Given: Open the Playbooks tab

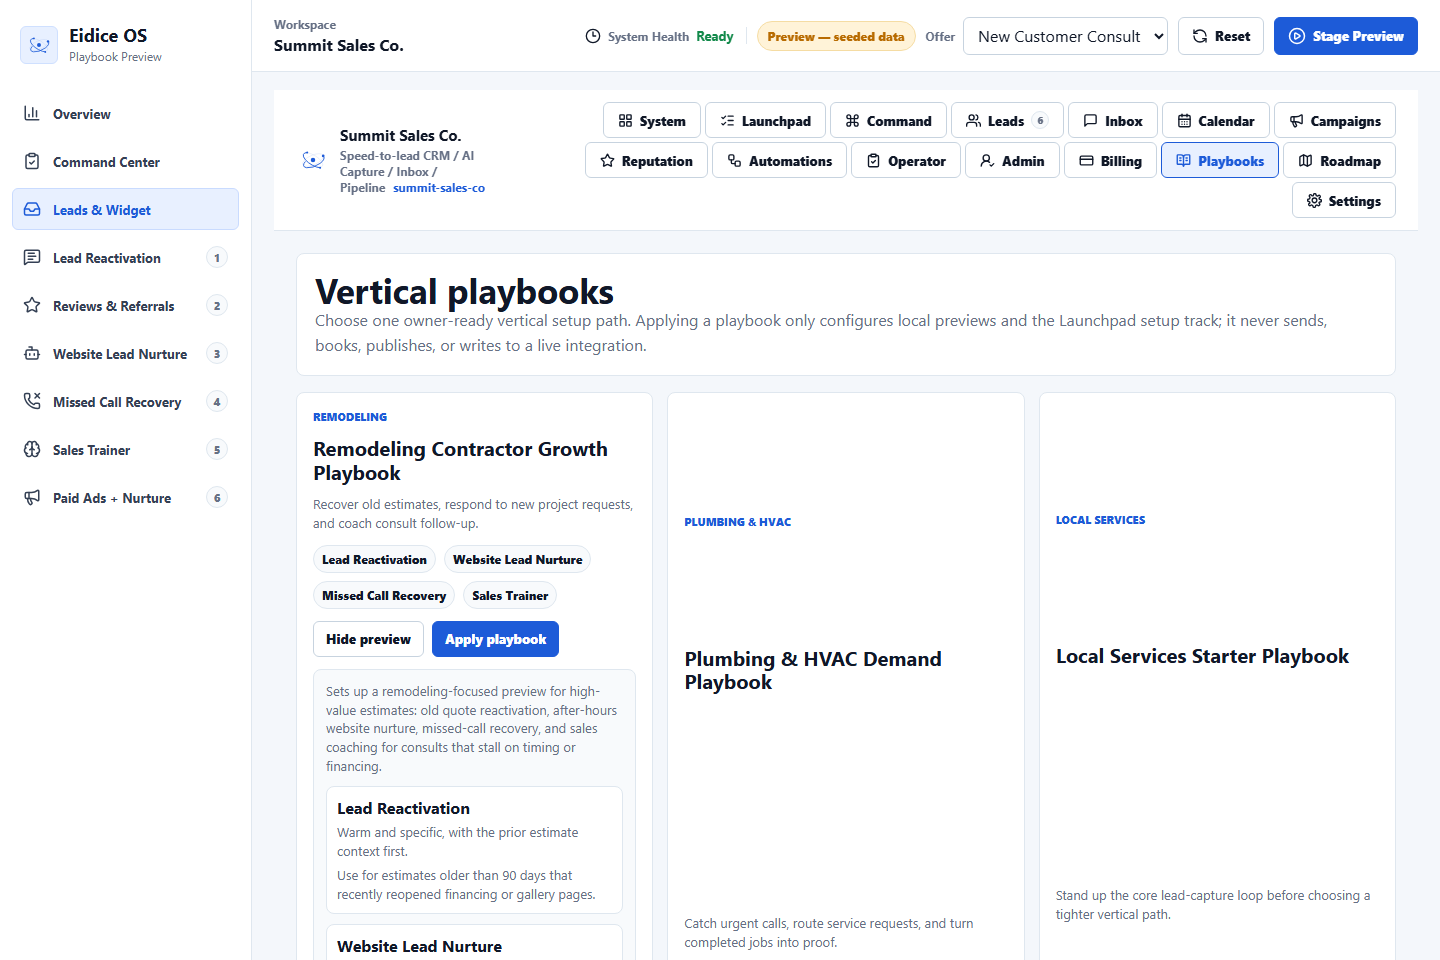Looking at the screenshot, I should pos(1220,160).
